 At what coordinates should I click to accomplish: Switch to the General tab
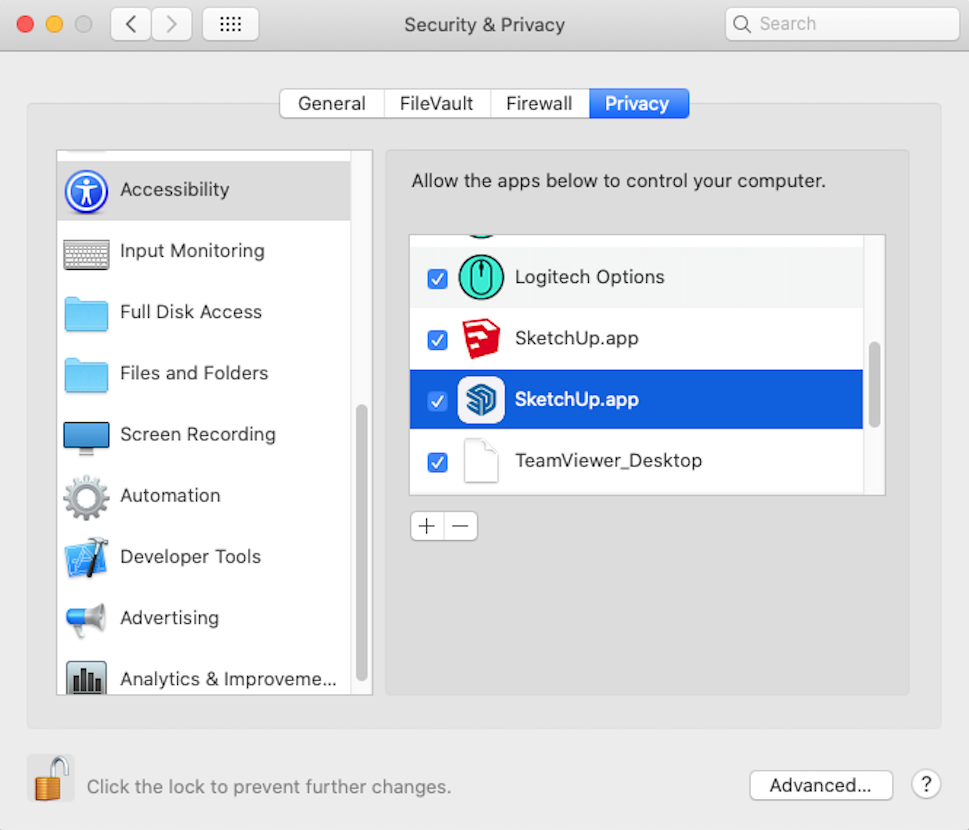pyautogui.click(x=331, y=104)
